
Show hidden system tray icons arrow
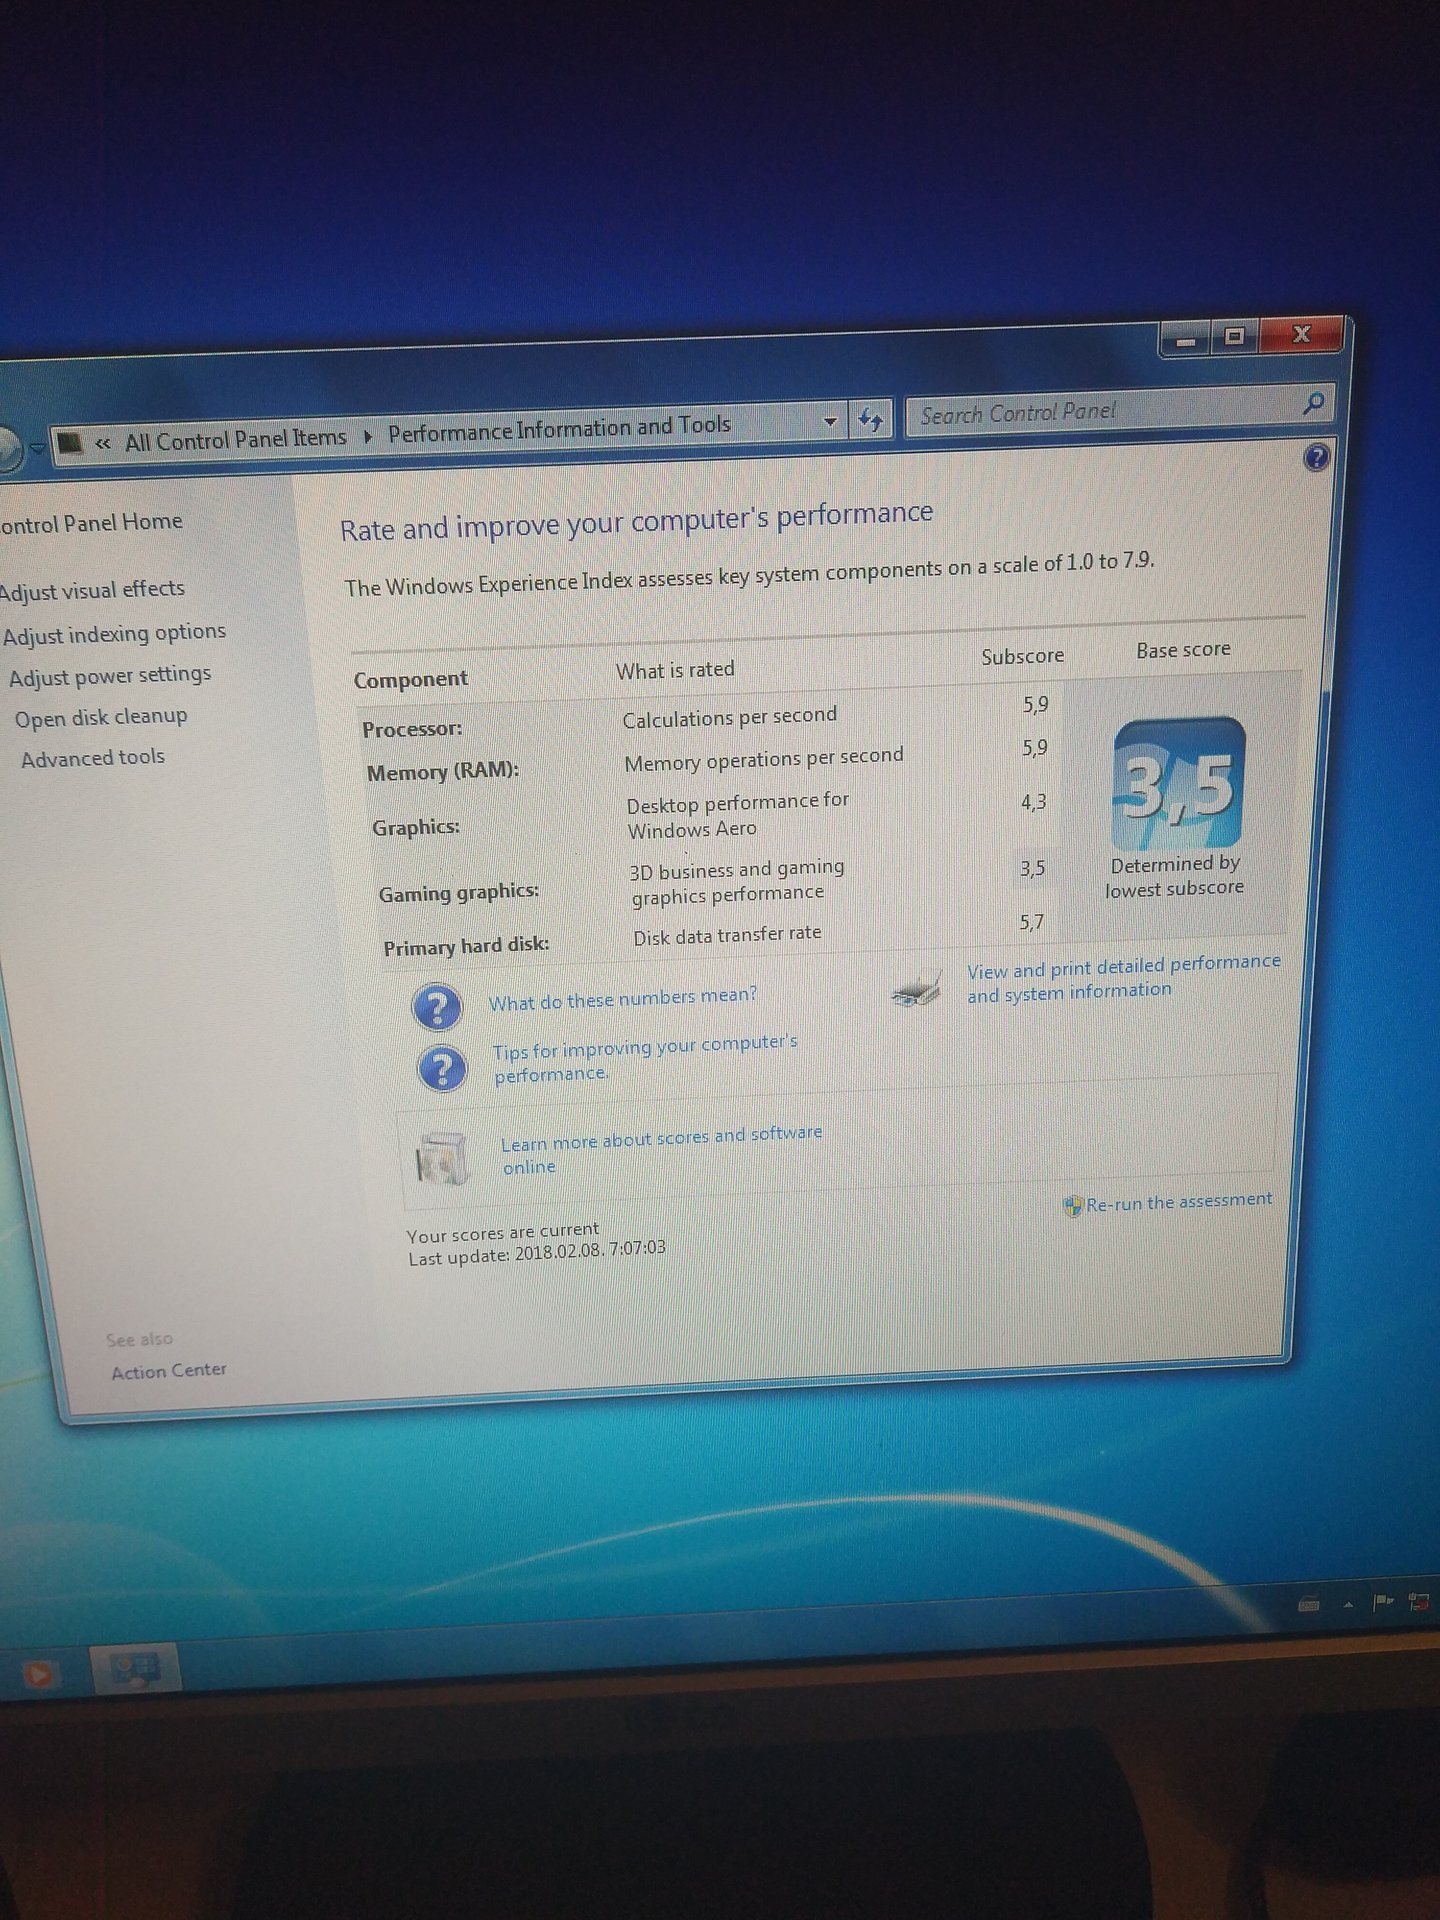coord(1348,1605)
